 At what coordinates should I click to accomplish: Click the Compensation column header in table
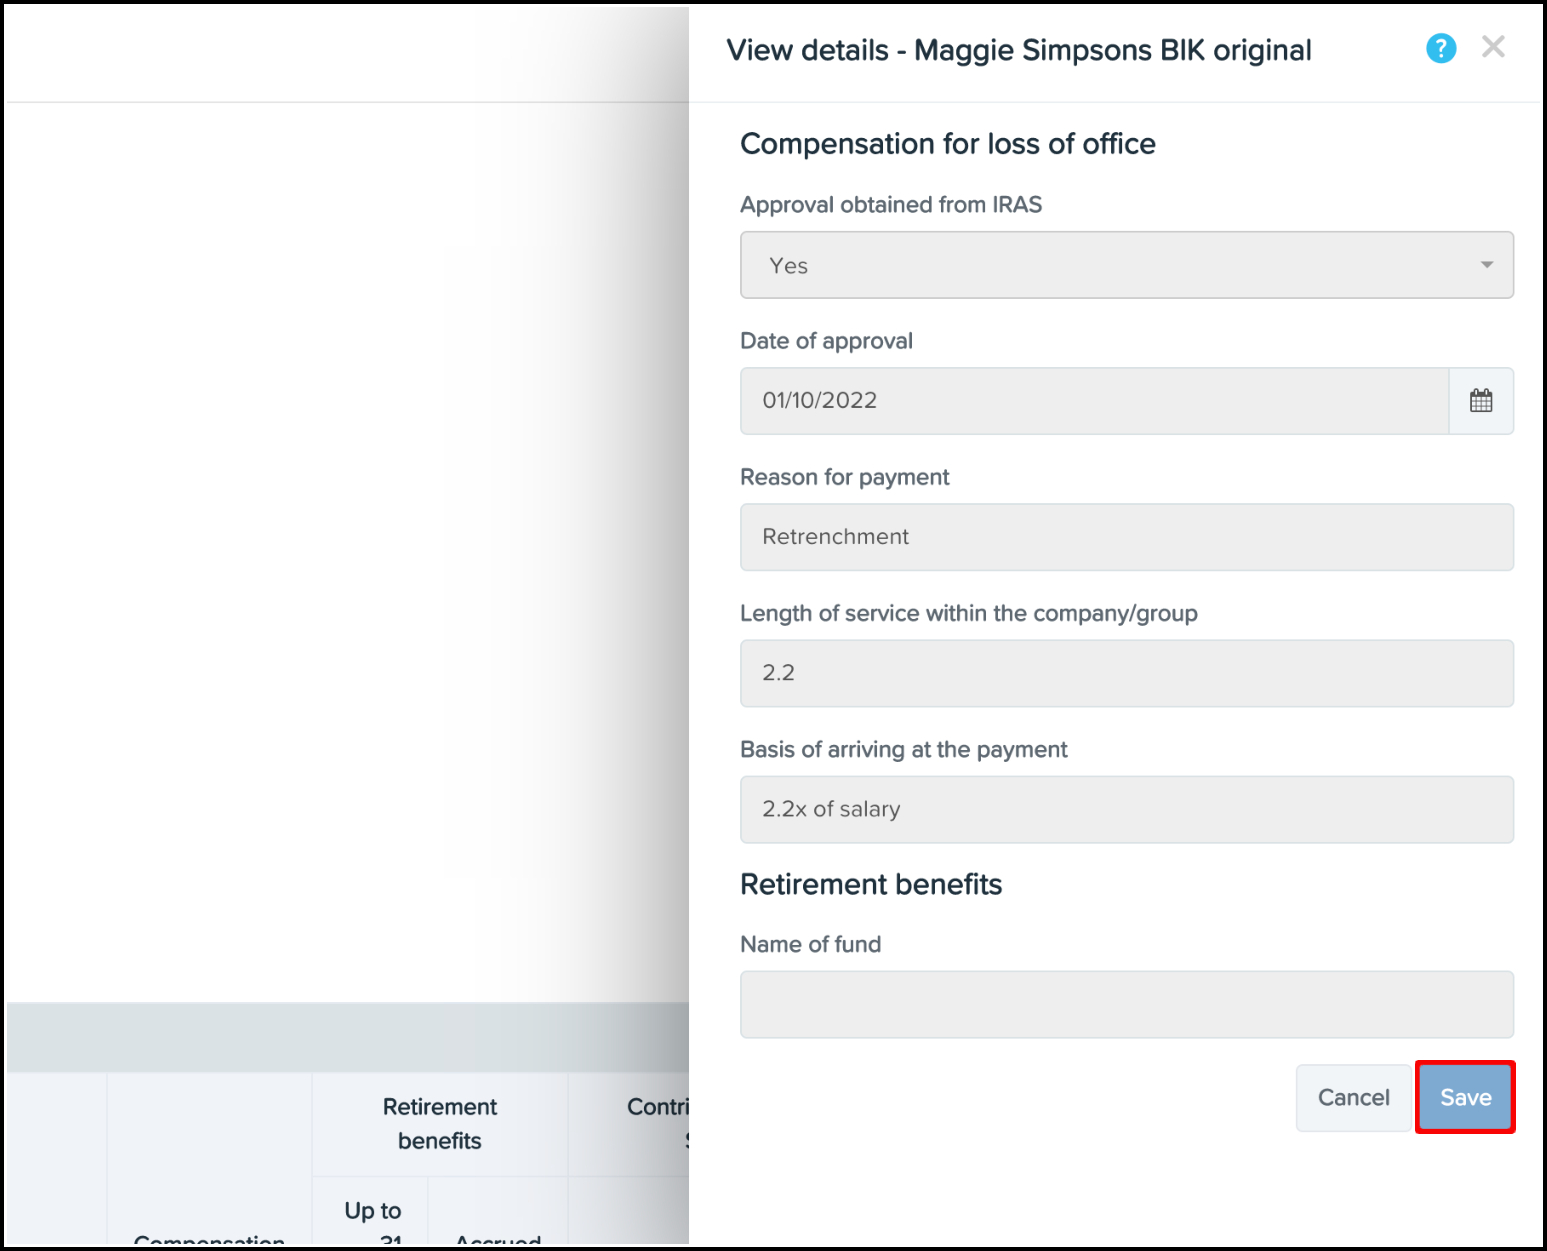209,1240
